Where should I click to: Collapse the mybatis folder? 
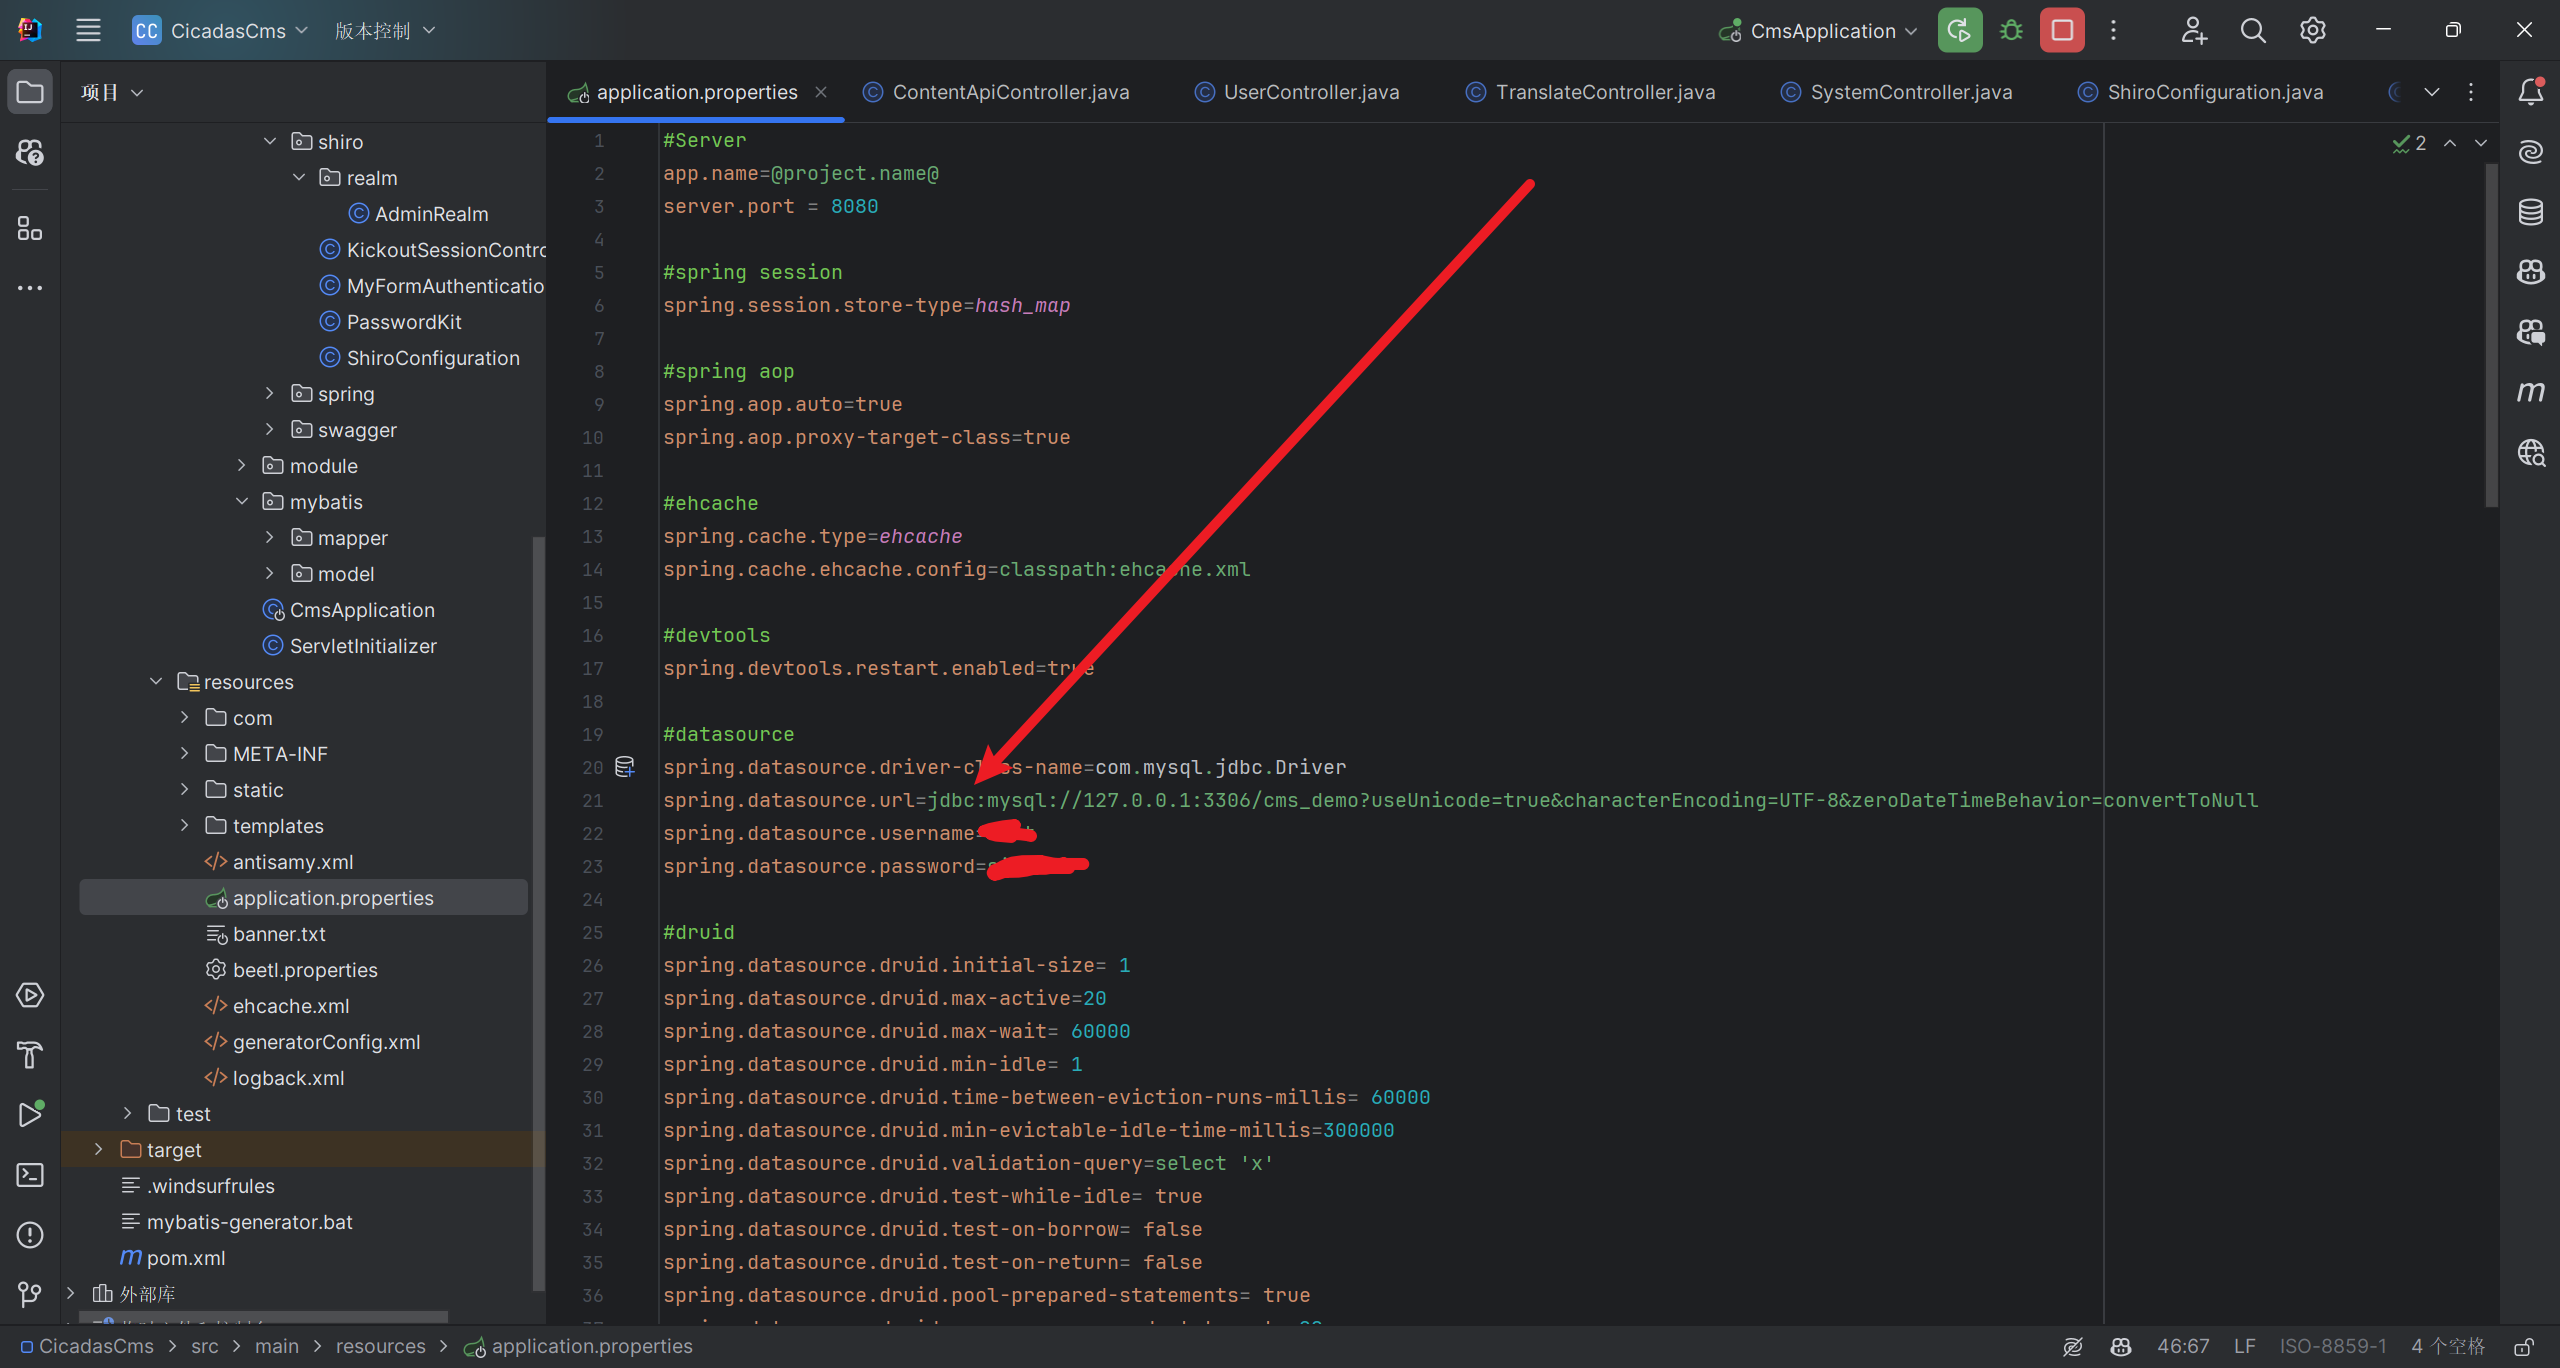(x=241, y=502)
